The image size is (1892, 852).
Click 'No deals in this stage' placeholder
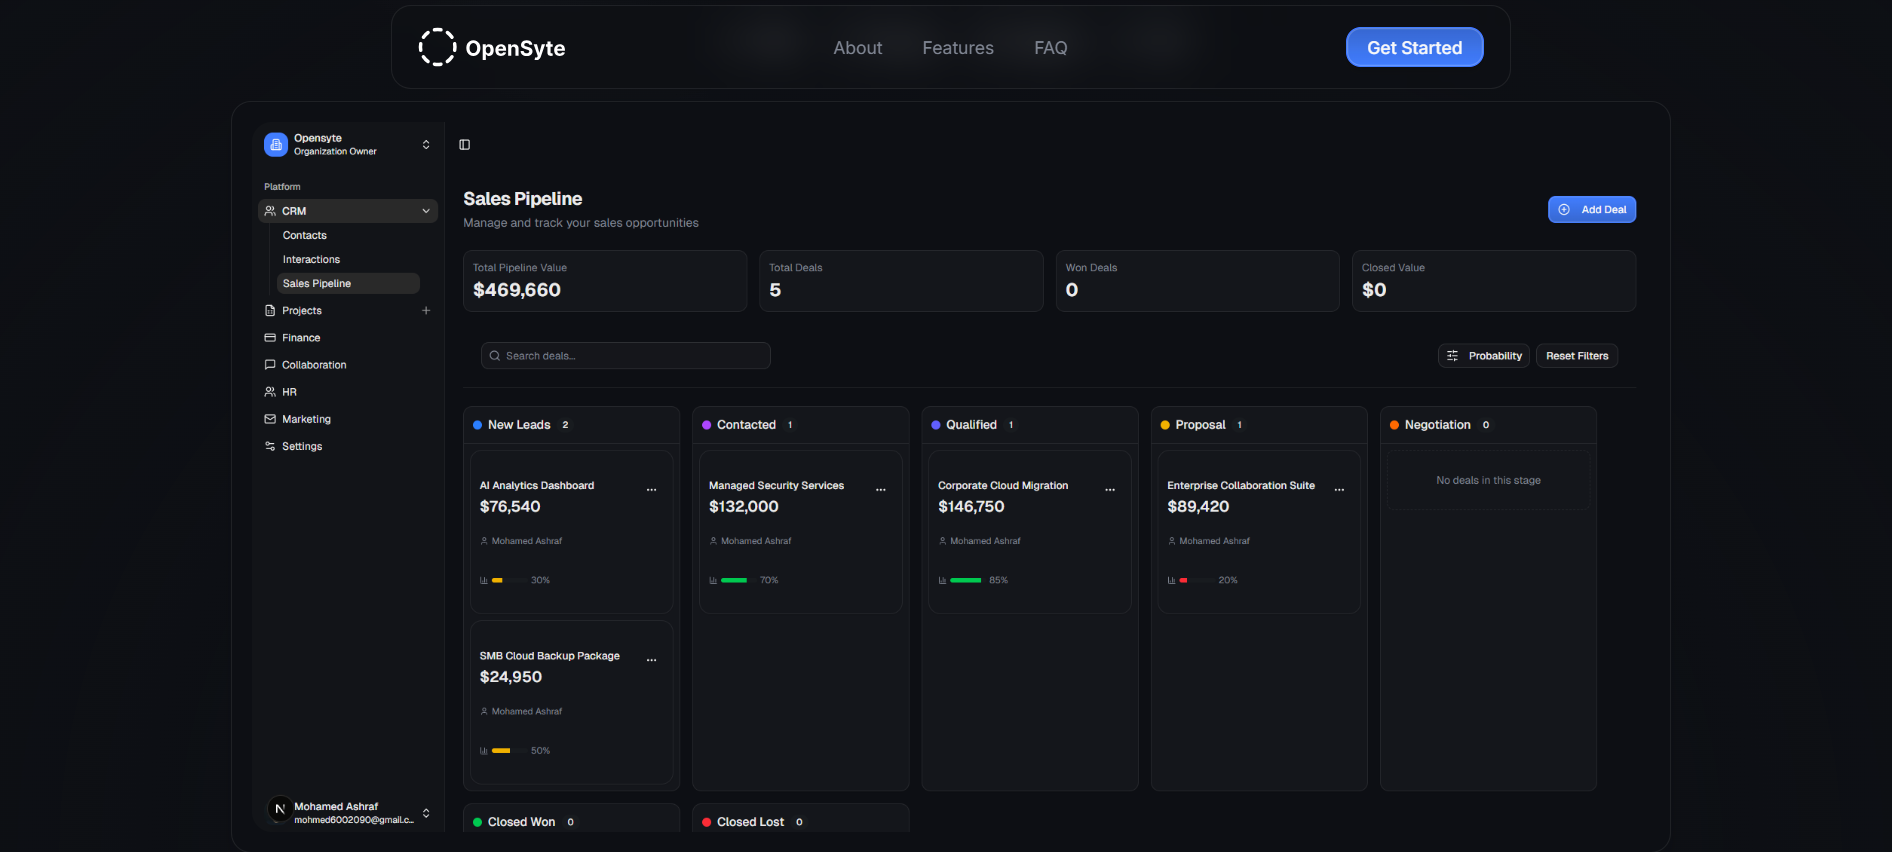1488,481
